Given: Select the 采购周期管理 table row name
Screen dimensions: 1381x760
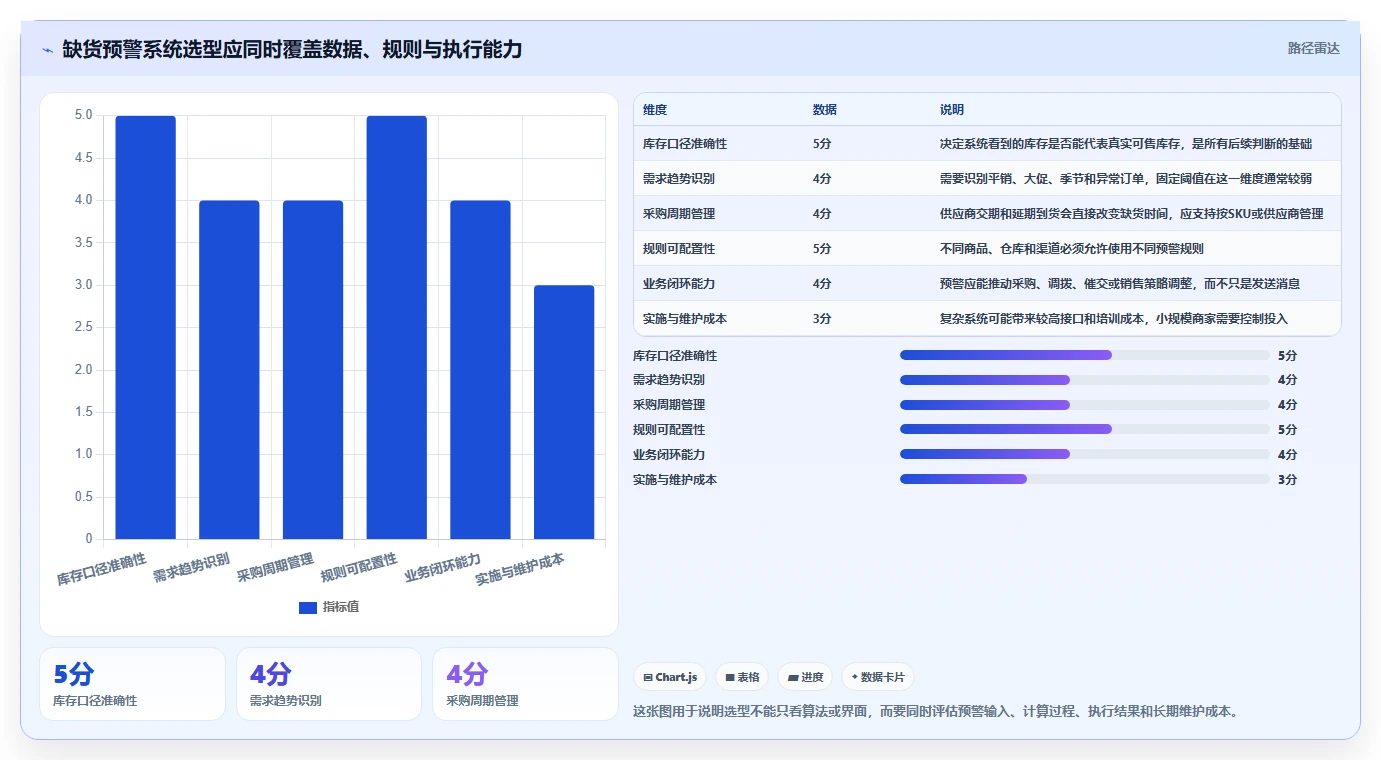Looking at the screenshot, I should click(x=679, y=214).
